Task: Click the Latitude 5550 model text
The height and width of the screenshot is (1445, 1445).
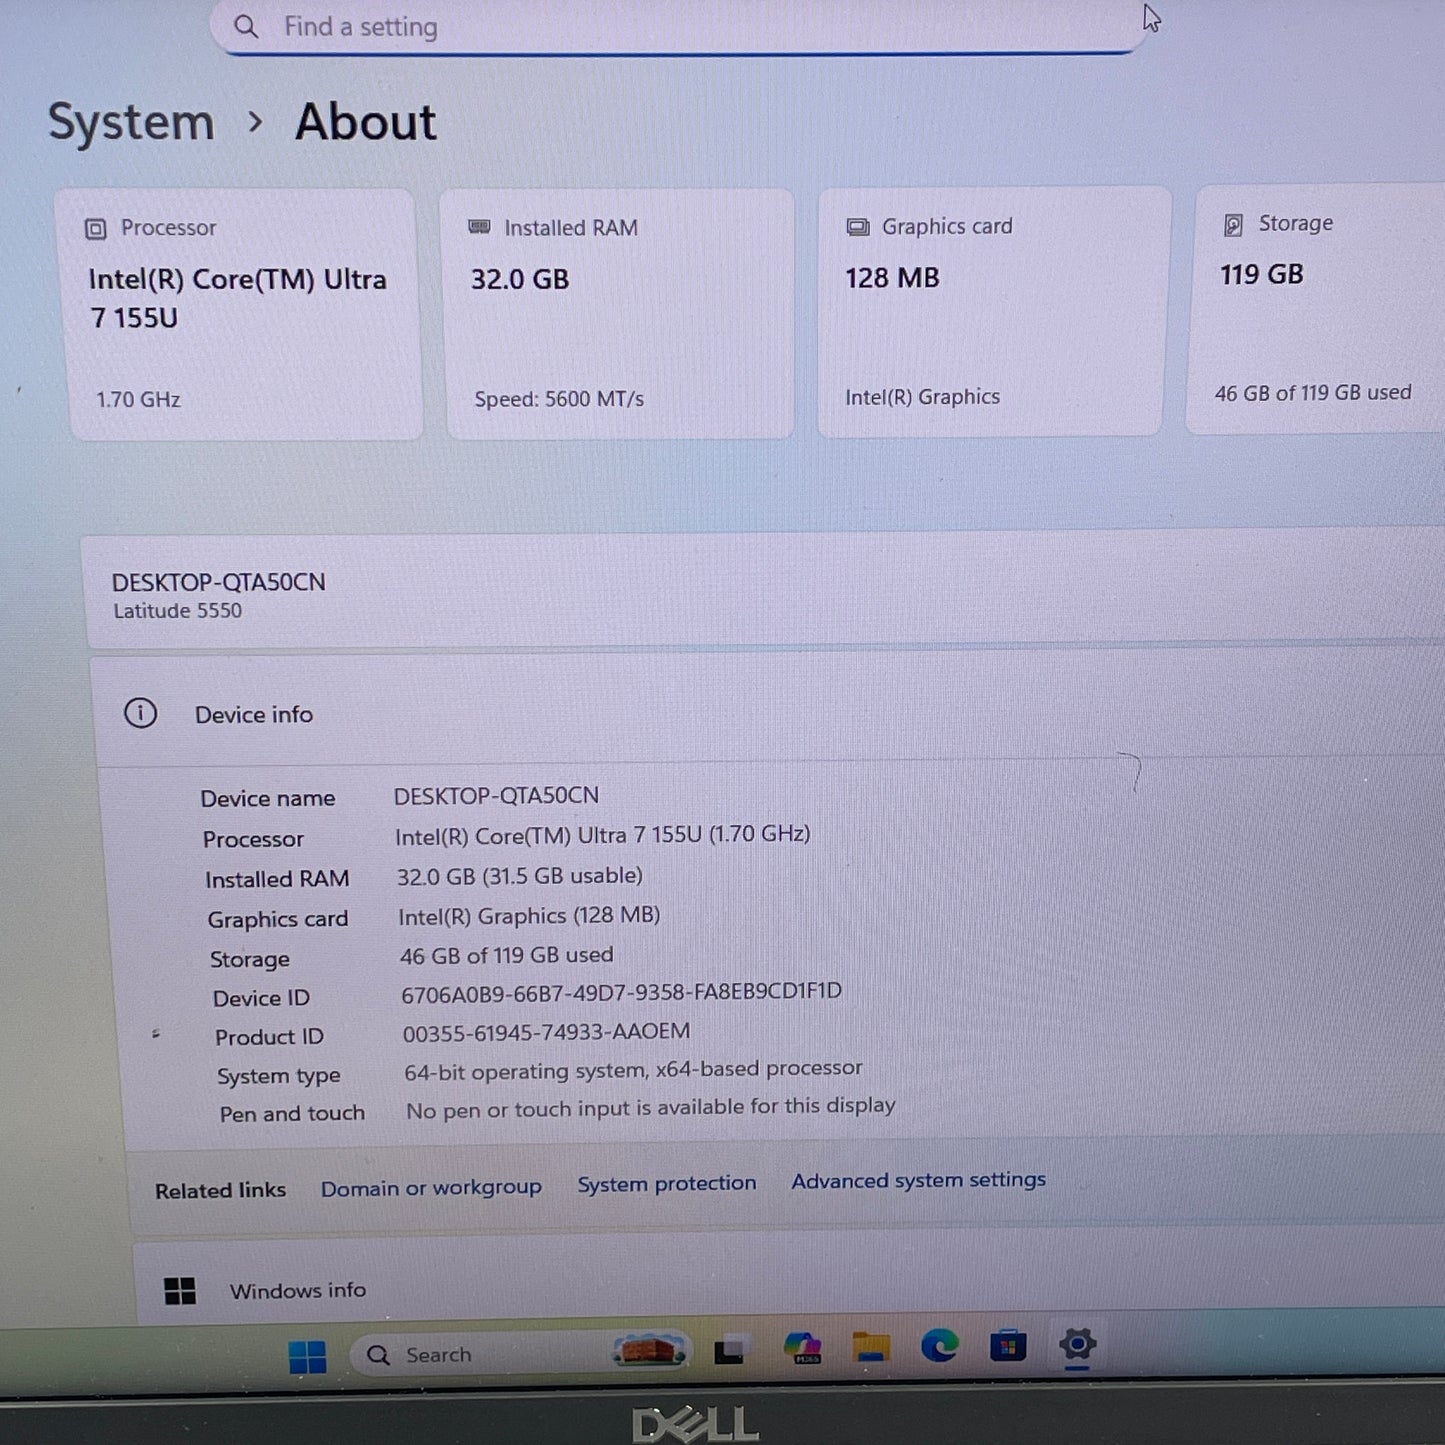Action: tap(177, 611)
